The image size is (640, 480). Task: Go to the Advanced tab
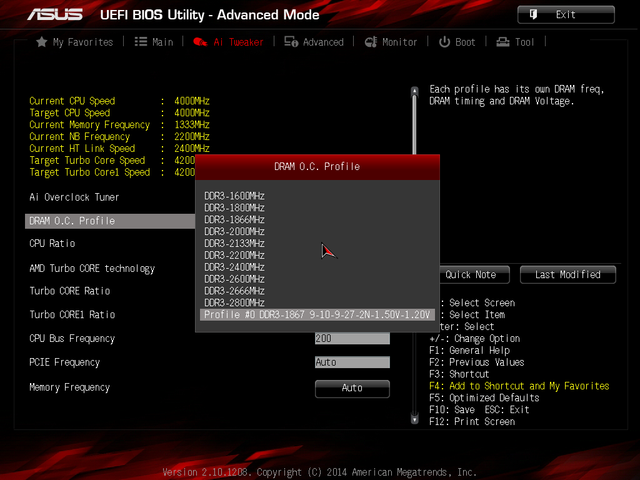(x=314, y=42)
